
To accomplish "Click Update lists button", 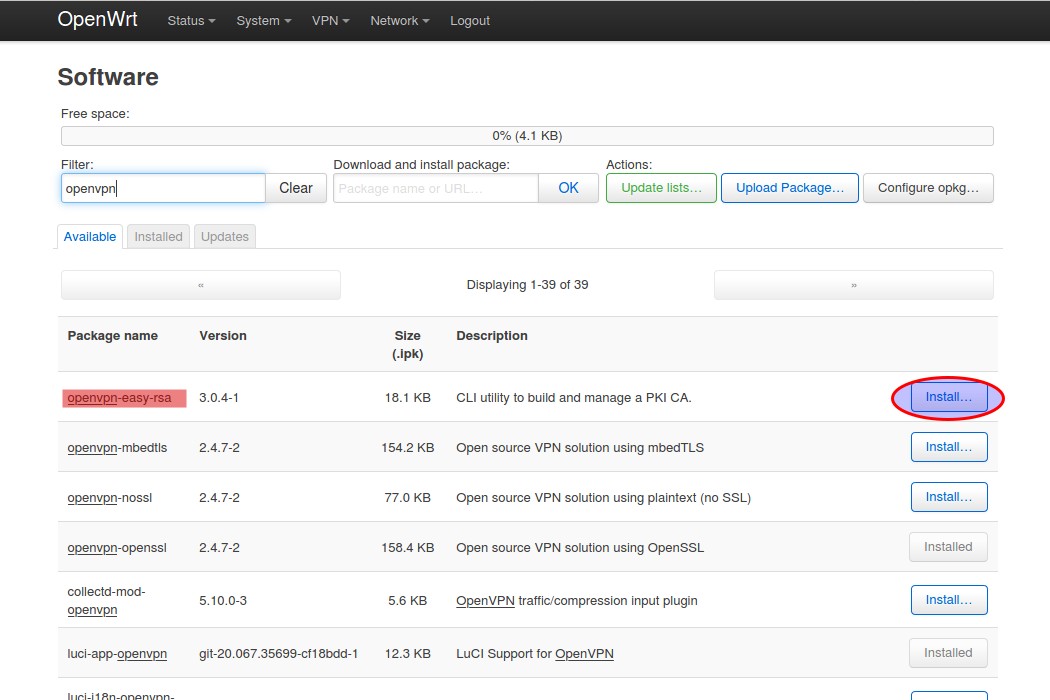I will 661,188.
